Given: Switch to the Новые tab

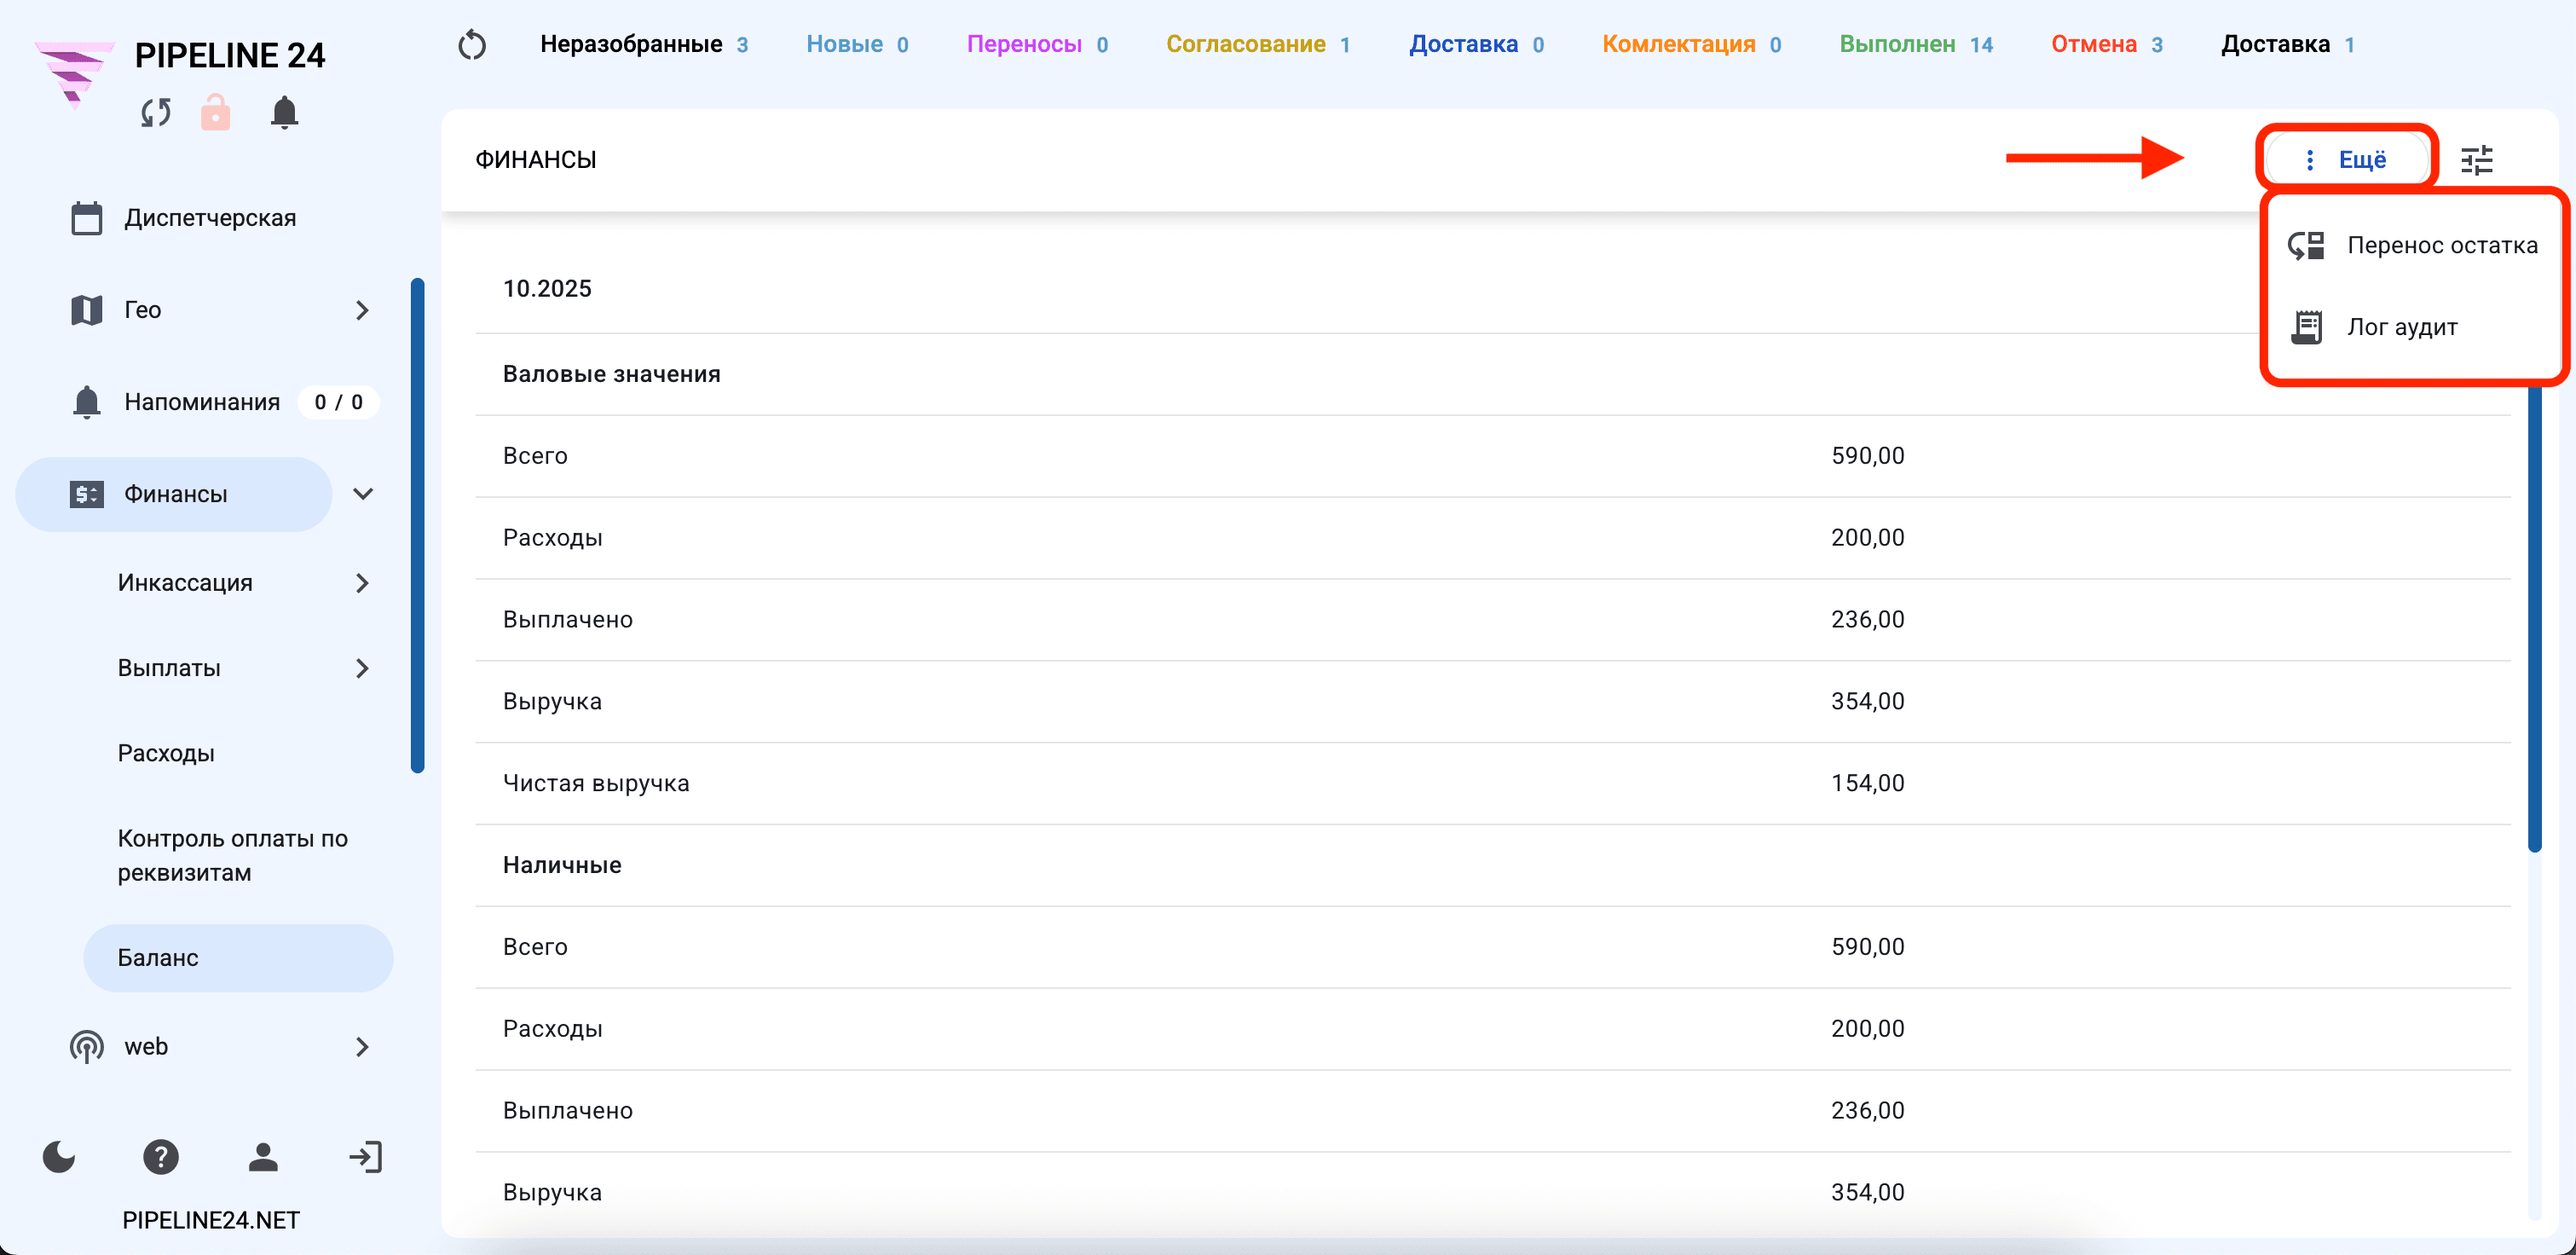Looking at the screenshot, I should [857, 45].
